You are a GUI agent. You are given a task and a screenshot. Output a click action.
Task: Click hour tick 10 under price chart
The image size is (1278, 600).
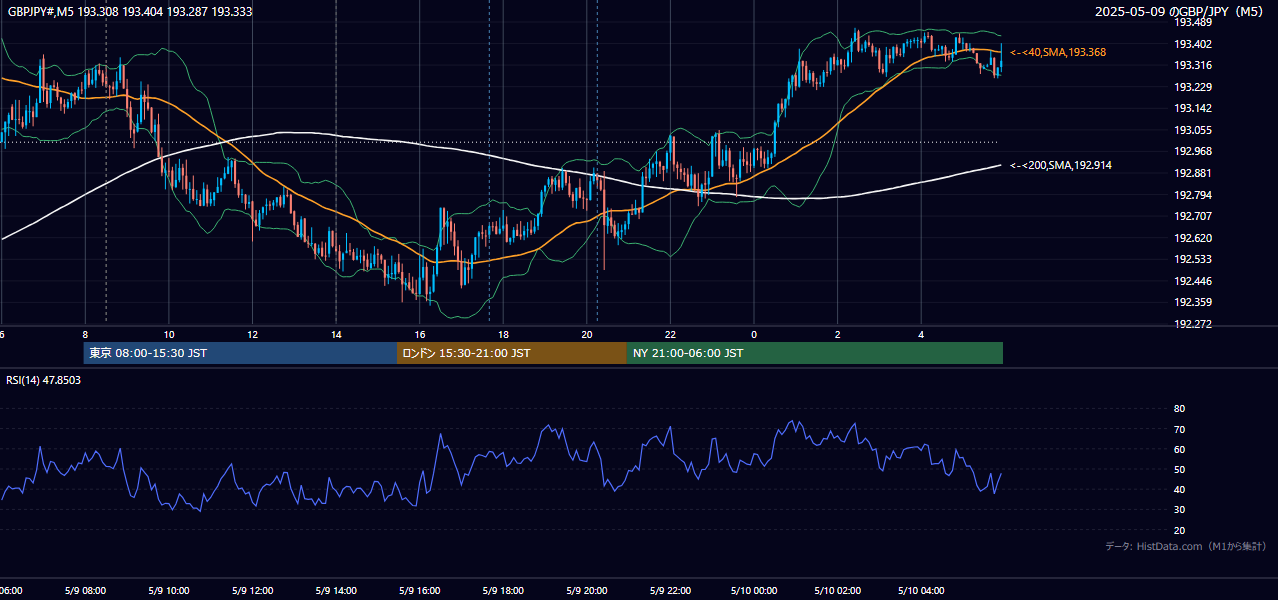[x=169, y=335]
